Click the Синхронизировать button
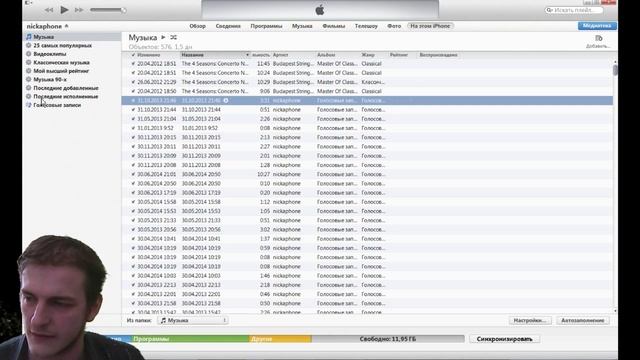 [504, 339]
